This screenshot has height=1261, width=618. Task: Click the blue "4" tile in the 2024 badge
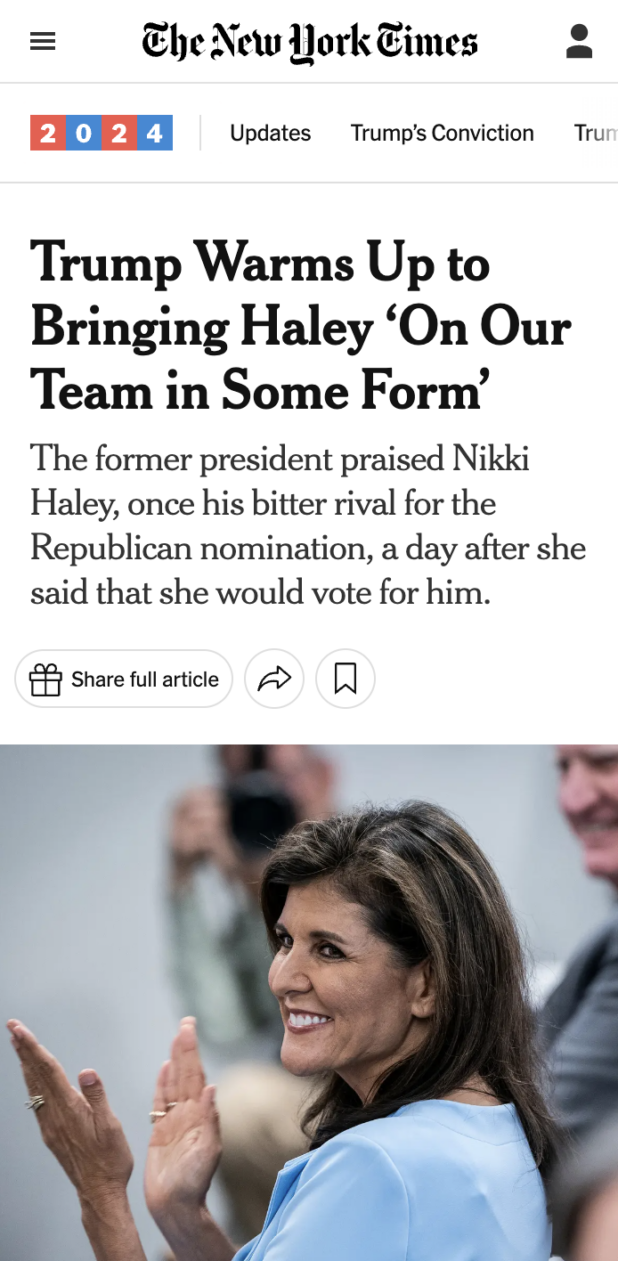pyautogui.click(x=154, y=133)
